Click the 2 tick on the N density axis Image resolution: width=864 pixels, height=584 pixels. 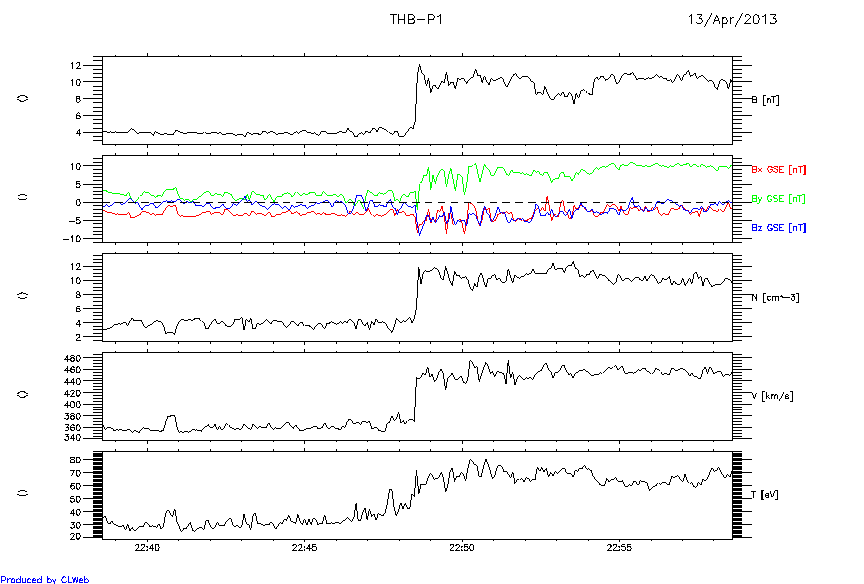click(78, 337)
